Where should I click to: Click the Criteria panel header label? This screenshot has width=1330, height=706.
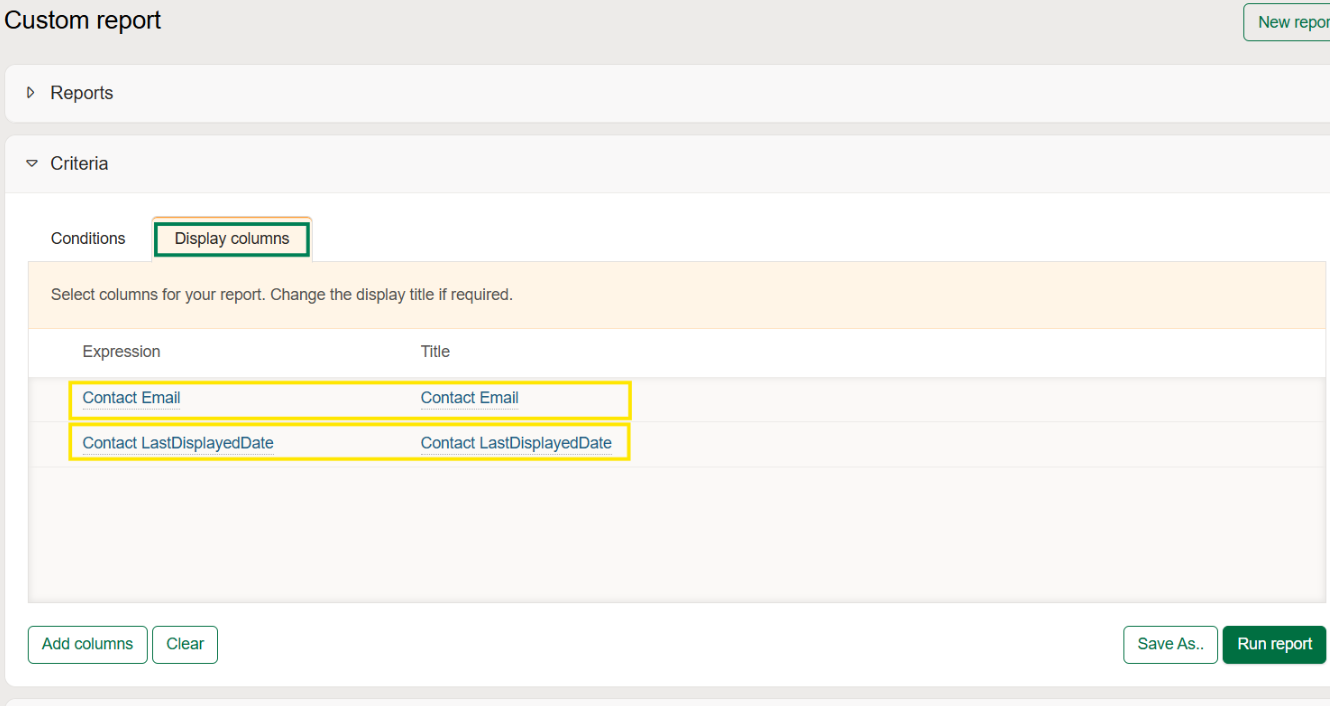click(x=79, y=163)
